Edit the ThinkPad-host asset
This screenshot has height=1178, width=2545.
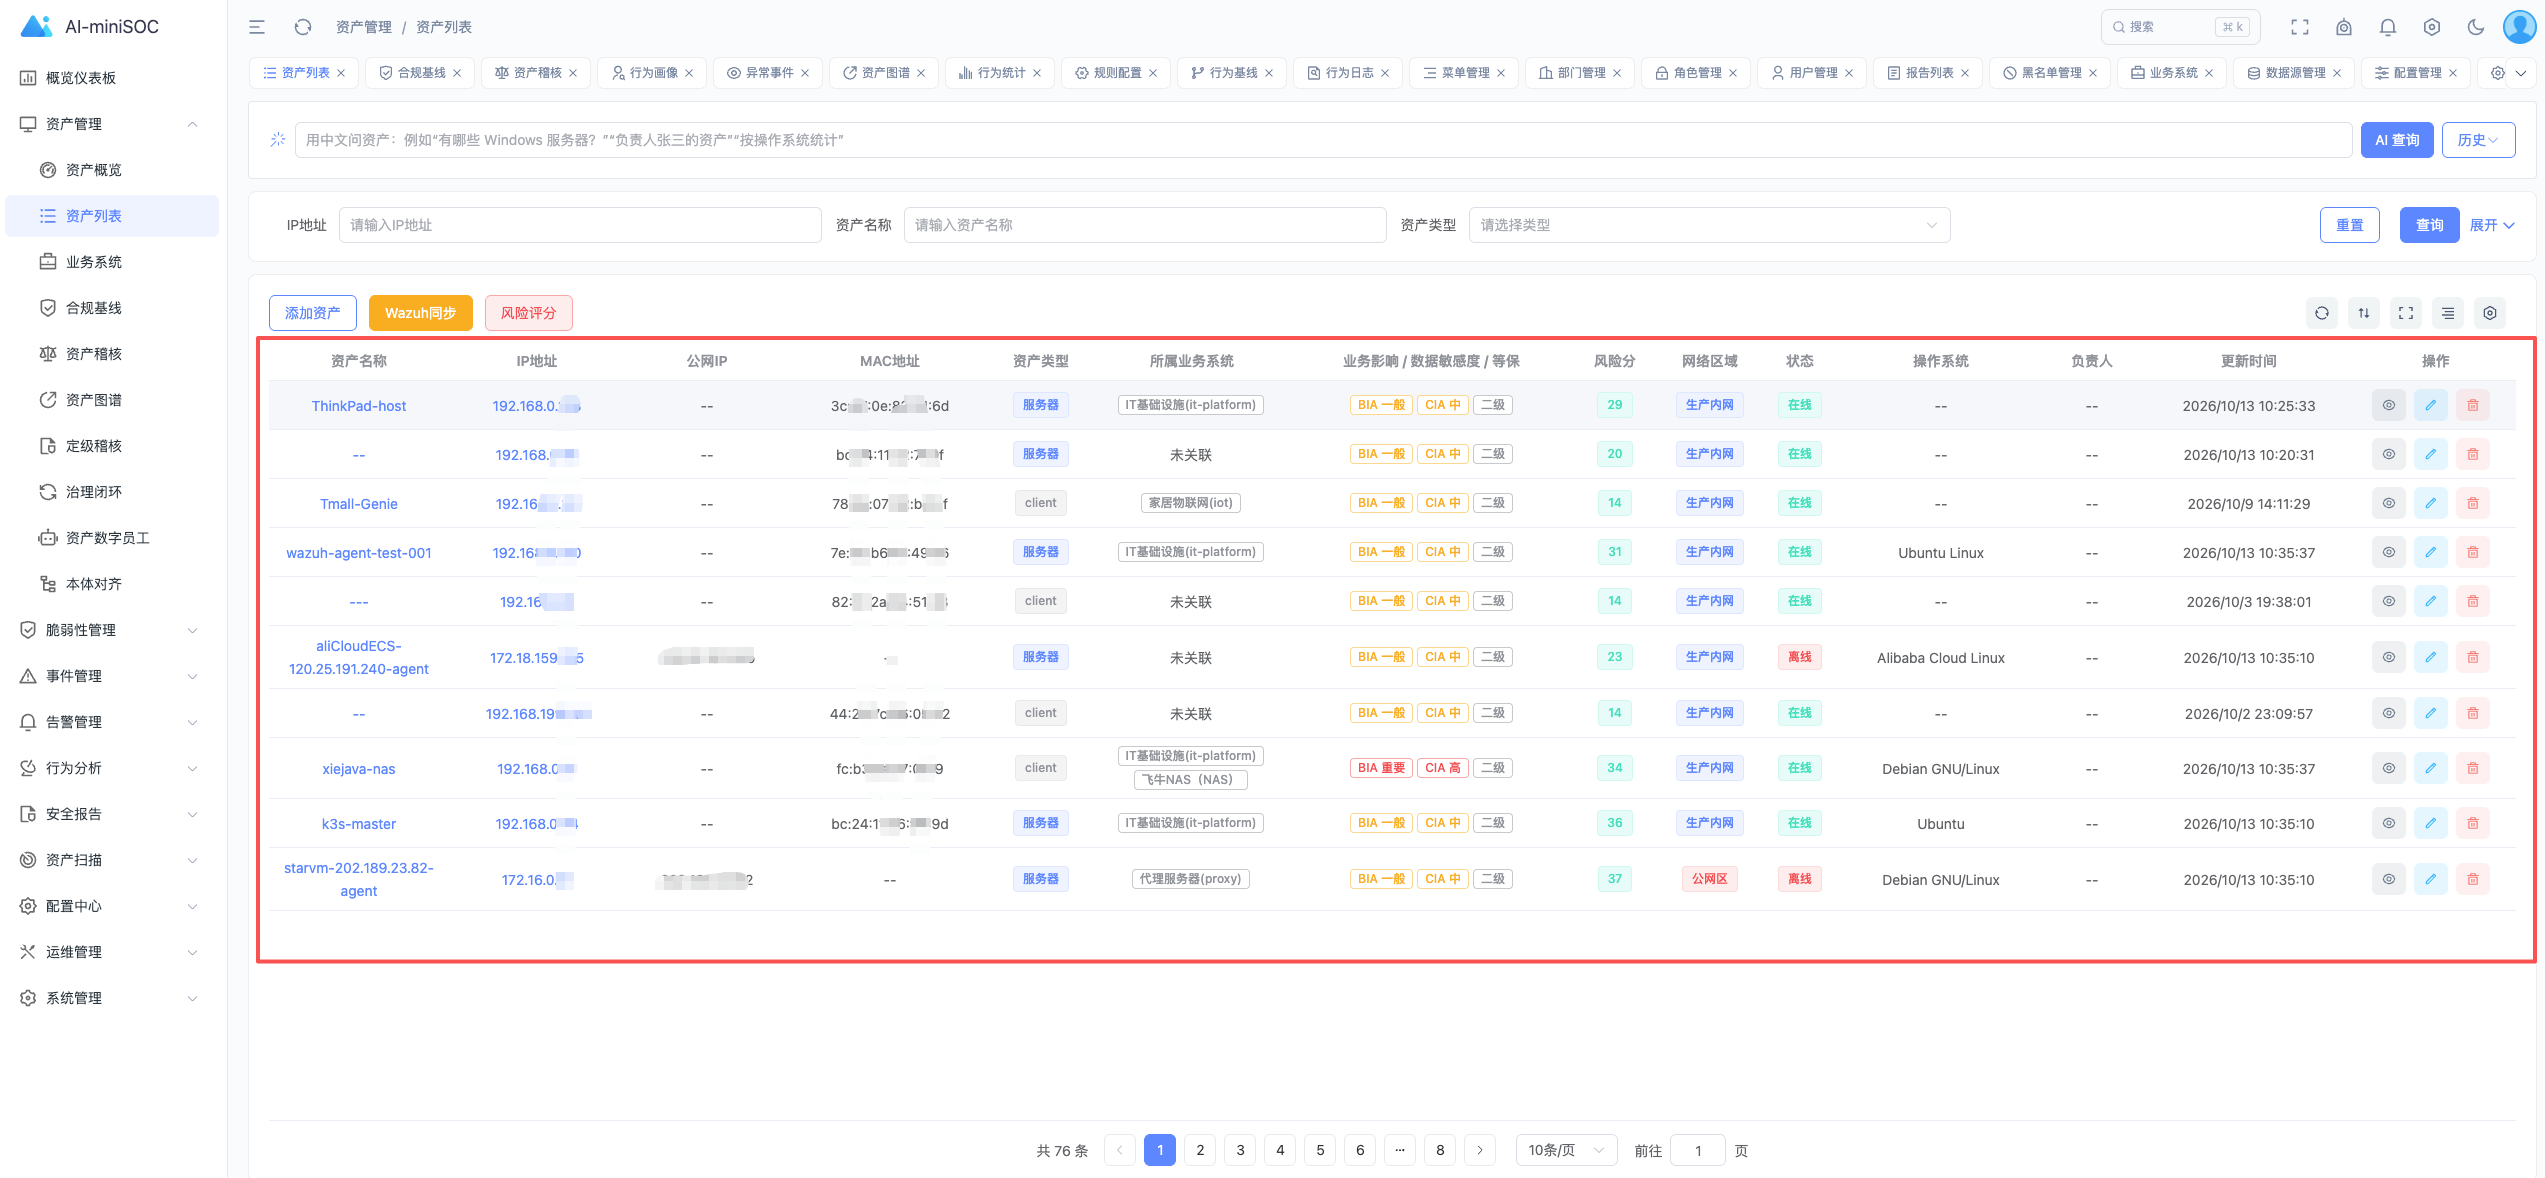(x=2430, y=405)
